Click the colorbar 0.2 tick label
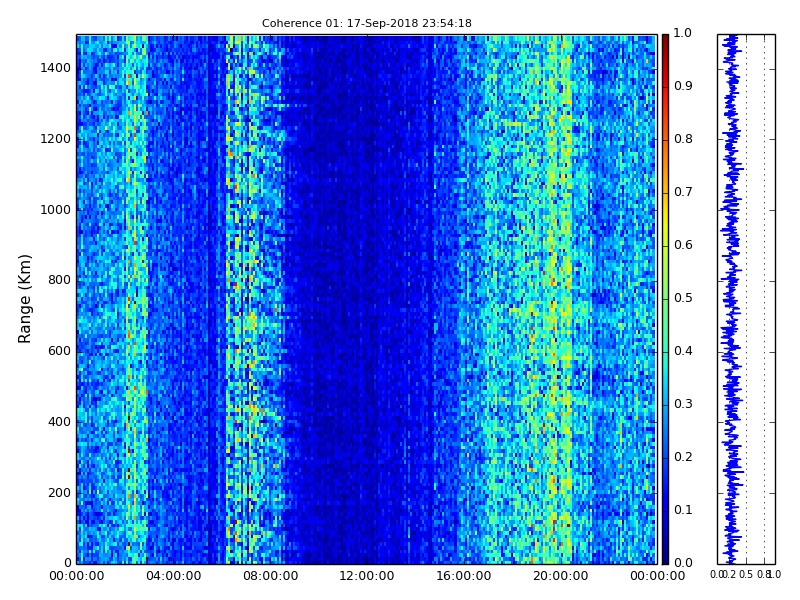The width and height of the screenshot is (800, 600). tap(683, 457)
